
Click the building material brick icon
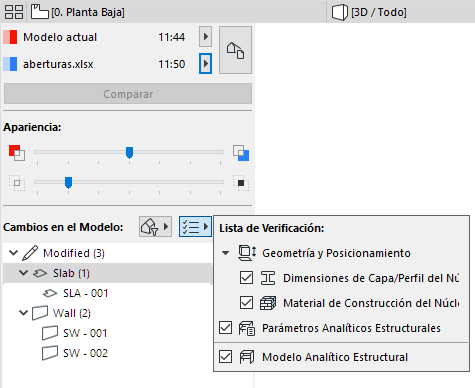click(x=268, y=303)
